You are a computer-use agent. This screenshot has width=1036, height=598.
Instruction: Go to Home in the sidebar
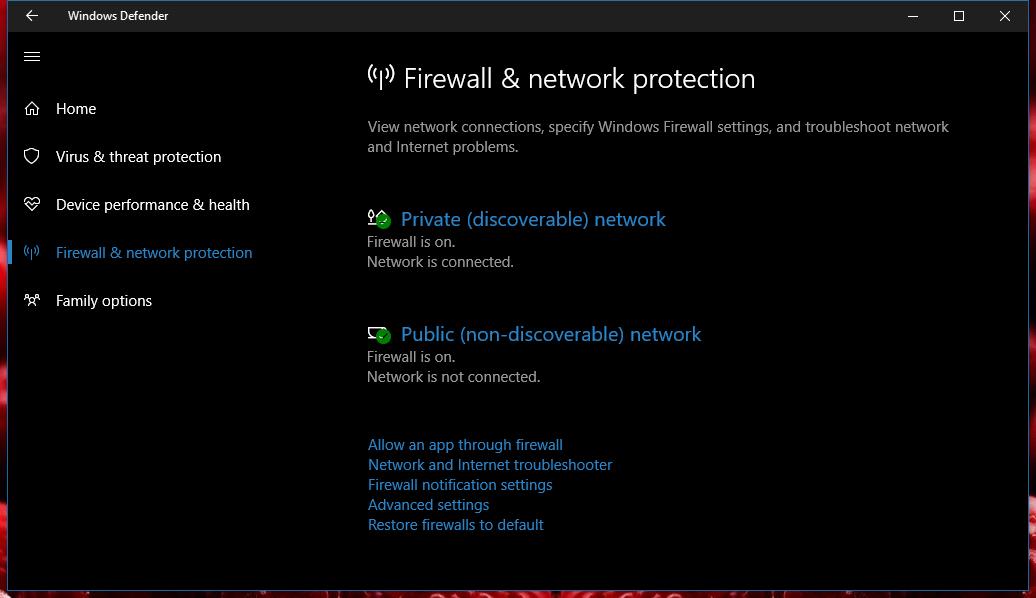pyautogui.click(x=76, y=109)
